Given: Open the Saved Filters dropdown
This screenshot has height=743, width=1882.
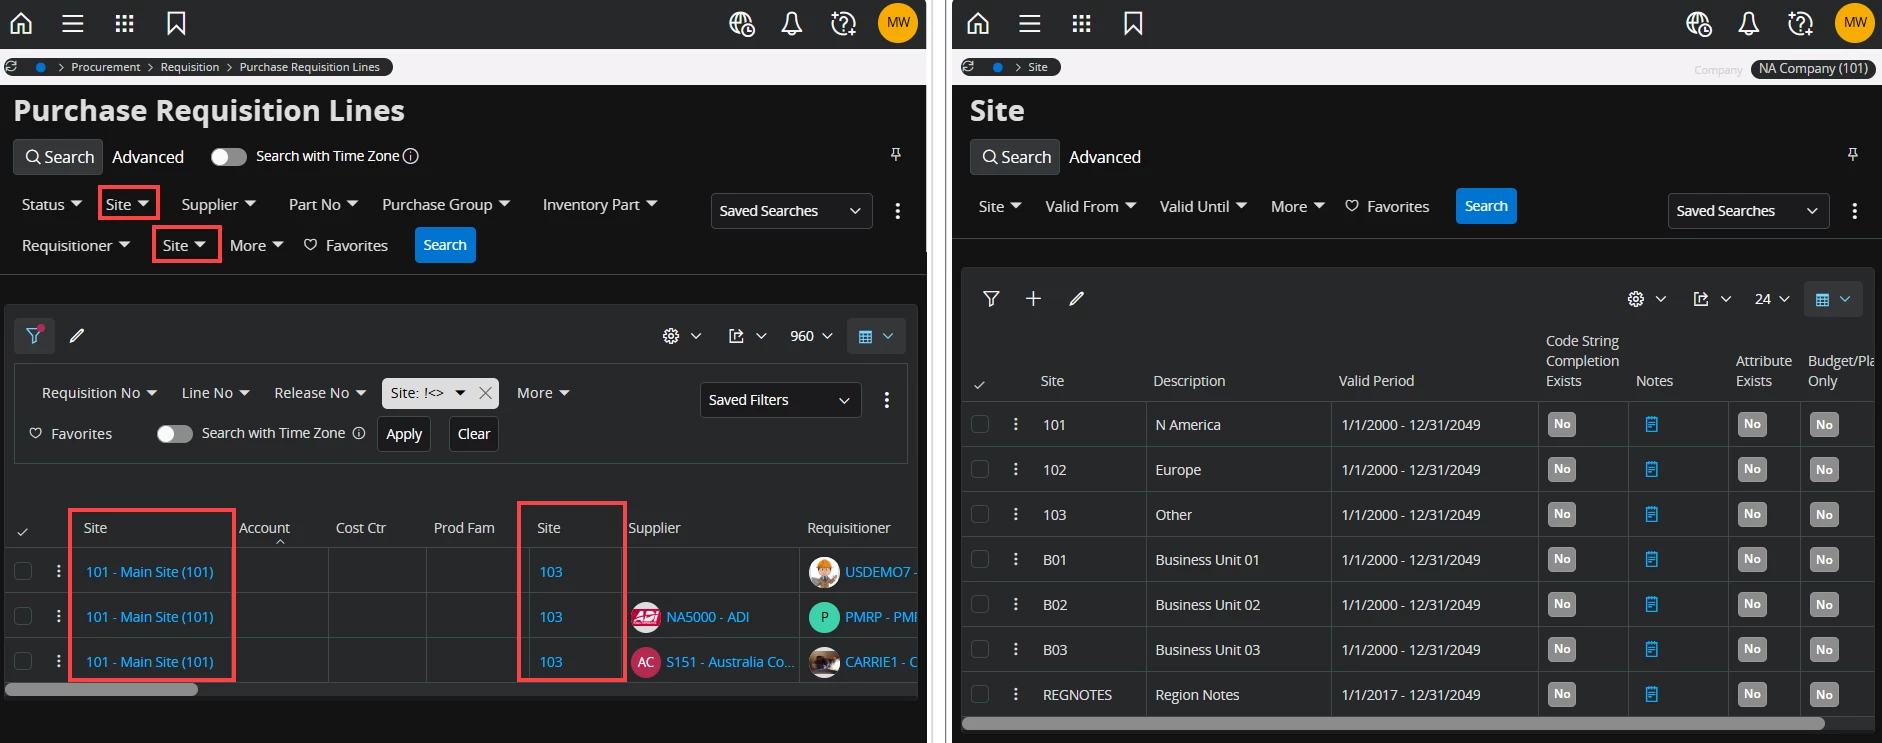Looking at the screenshot, I should pos(780,400).
